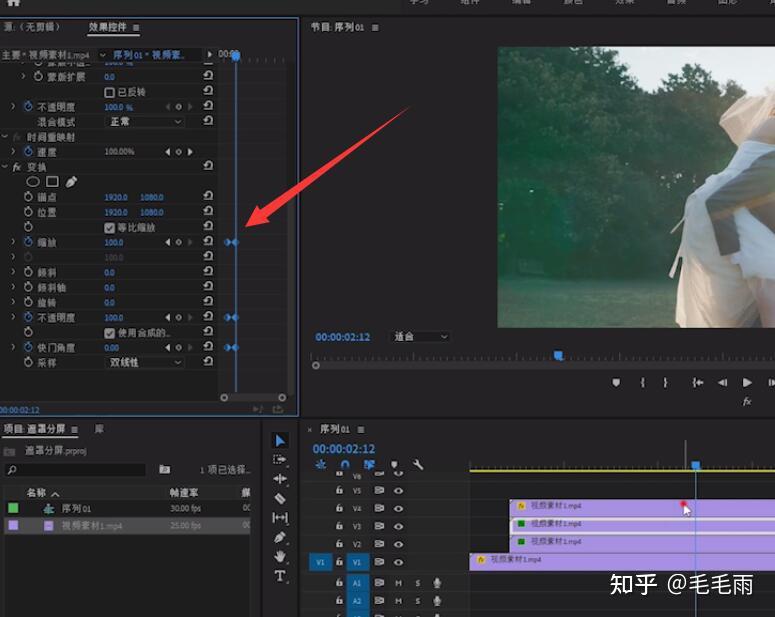Open the 采样 dropdown showing 双线性
This screenshot has height=617, width=775.
(145, 362)
